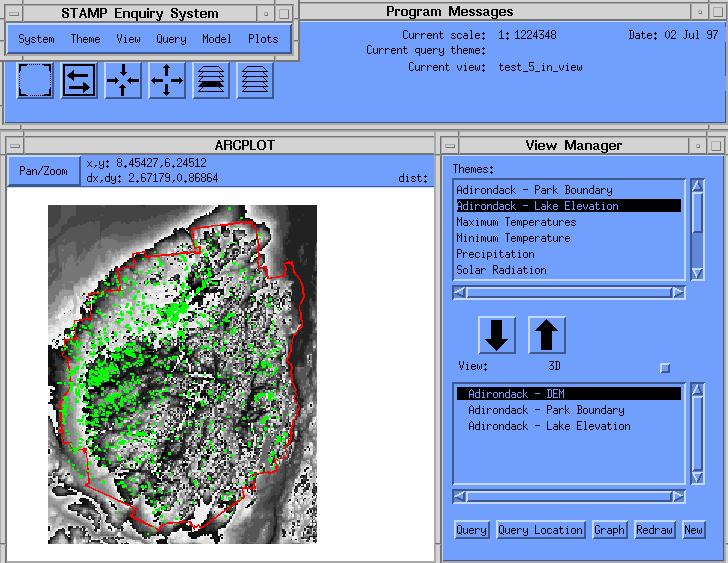Minimize the View Manager window
The width and height of the screenshot is (728, 563).
coord(698,146)
